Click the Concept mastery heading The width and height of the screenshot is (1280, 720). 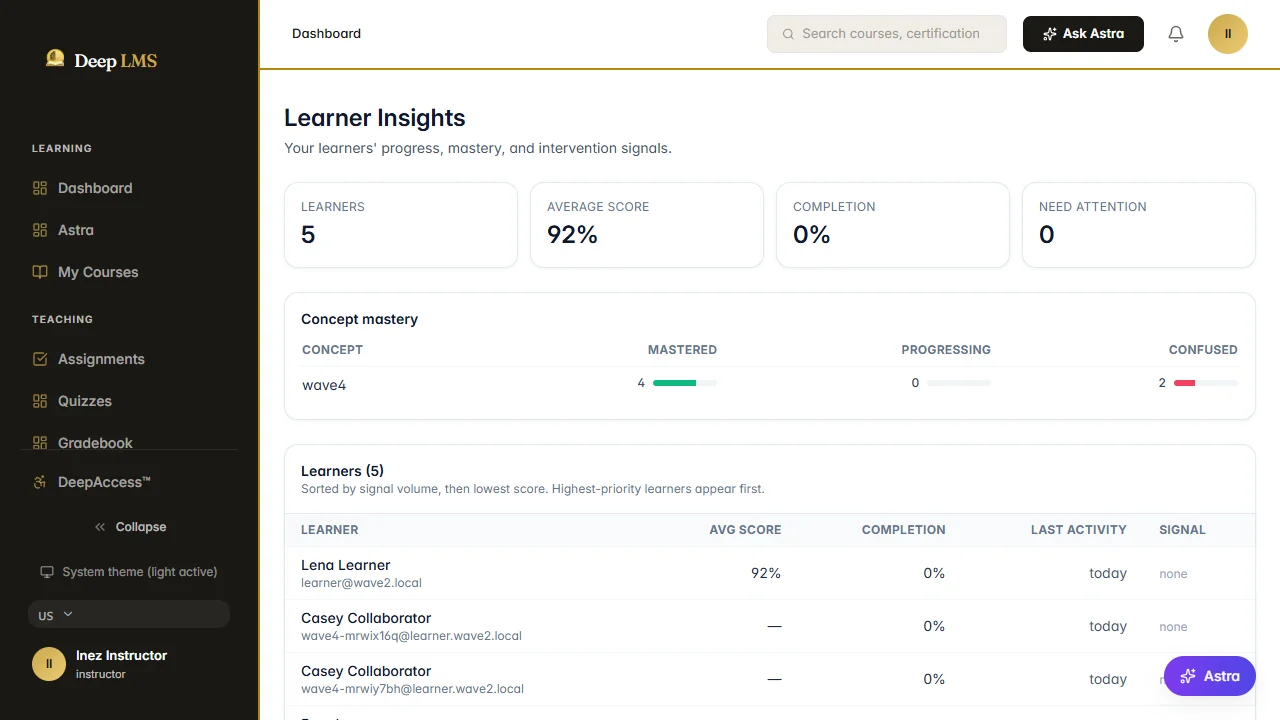click(x=360, y=319)
